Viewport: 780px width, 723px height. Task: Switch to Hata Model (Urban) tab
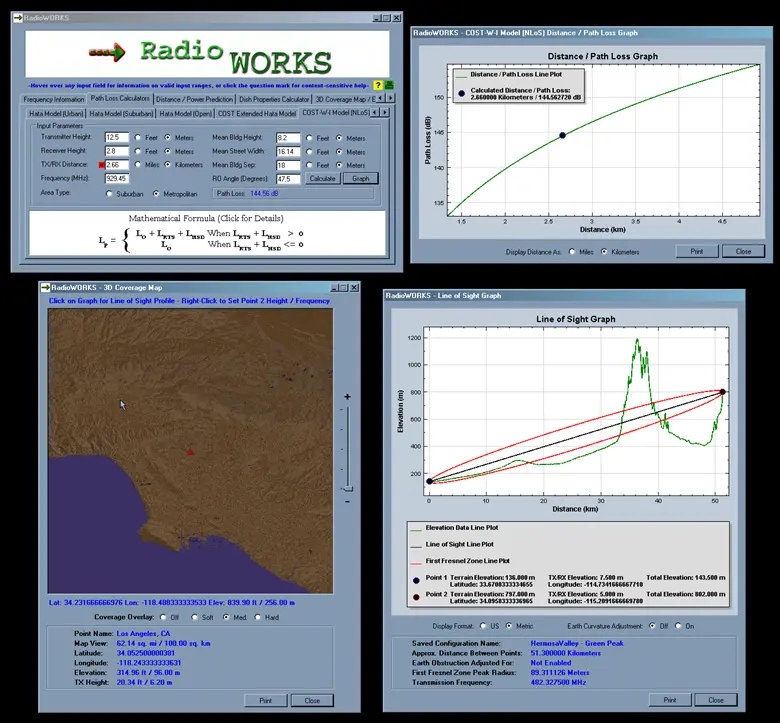click(57, 114)
